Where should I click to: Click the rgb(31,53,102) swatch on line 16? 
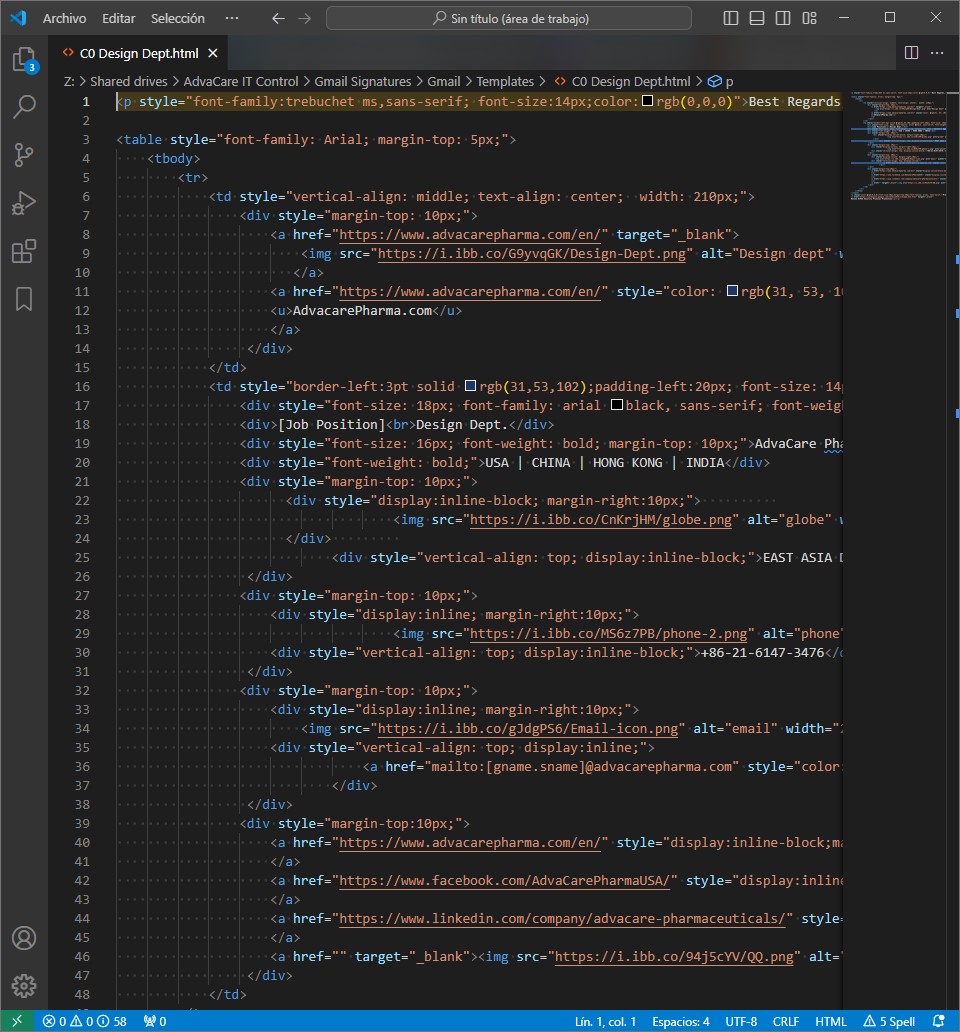(470, 386)
